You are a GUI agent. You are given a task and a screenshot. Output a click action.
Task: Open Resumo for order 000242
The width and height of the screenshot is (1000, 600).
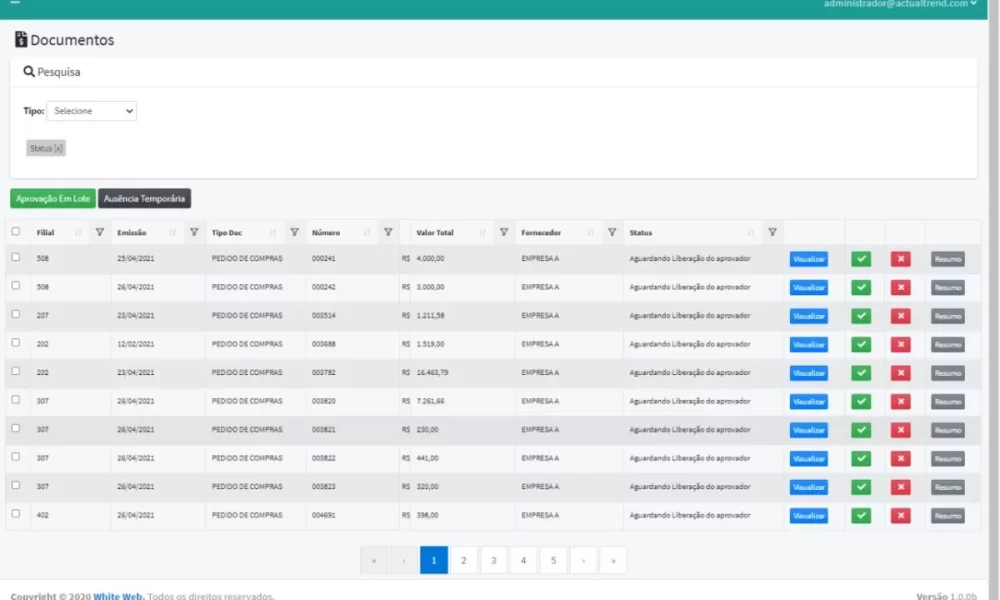point(948,288)
